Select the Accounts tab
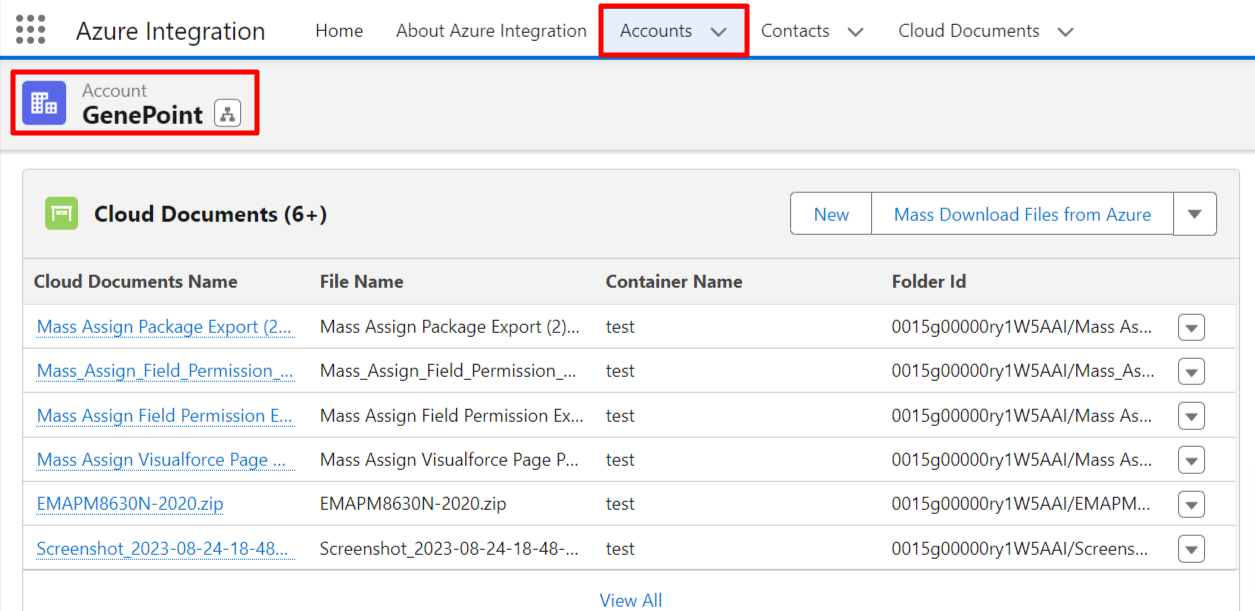The width and height of the screenshot is (1255, 611). (x=656, y=31)
